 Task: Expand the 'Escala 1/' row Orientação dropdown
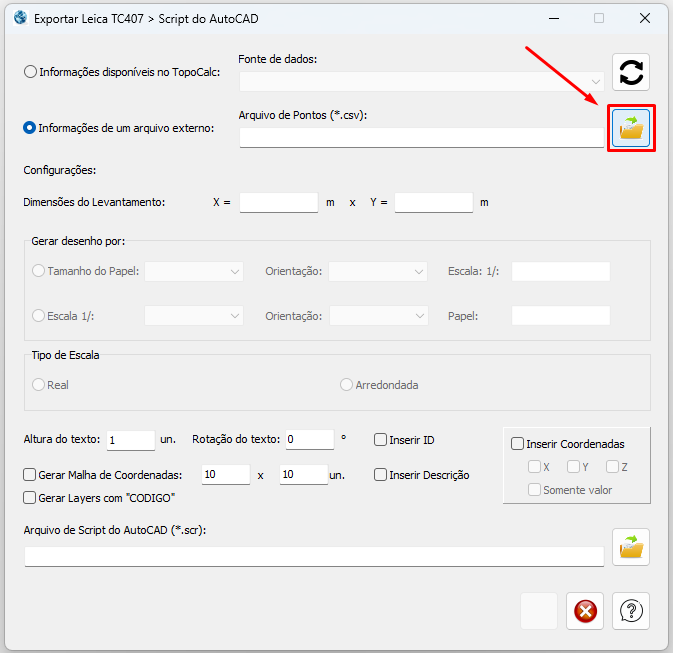(x=378, y=315)
